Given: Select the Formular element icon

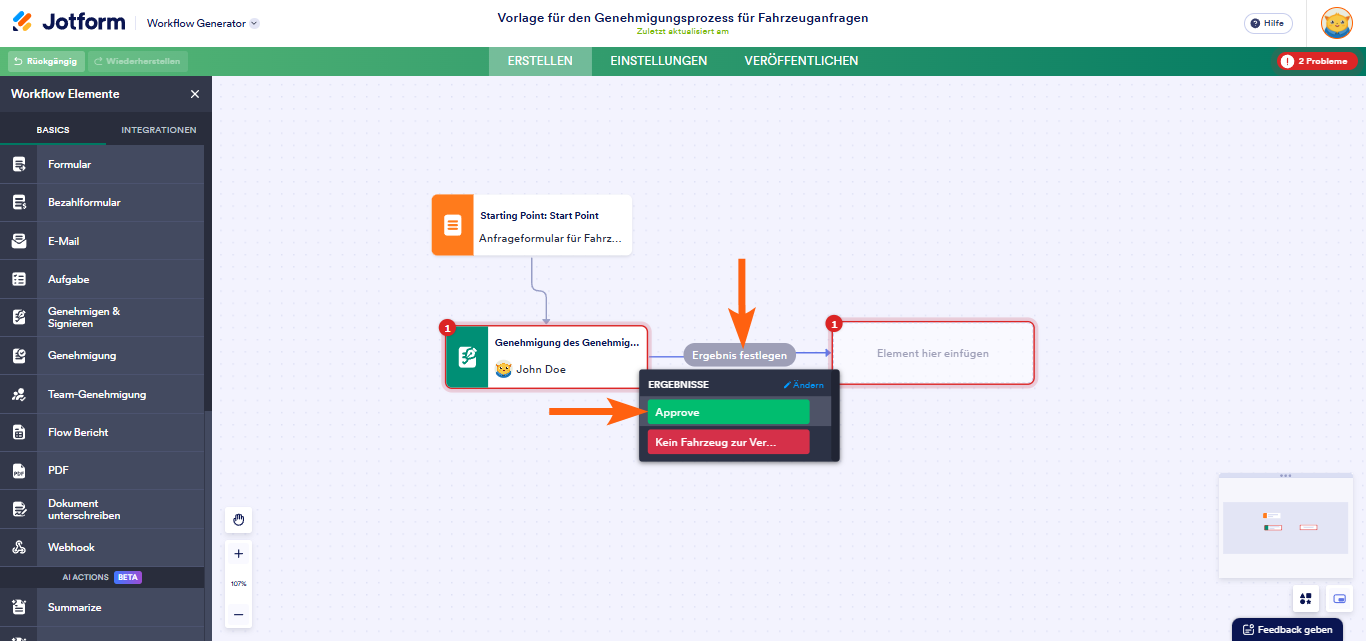Looking at the screenshot, I should [x=18, y=163].
